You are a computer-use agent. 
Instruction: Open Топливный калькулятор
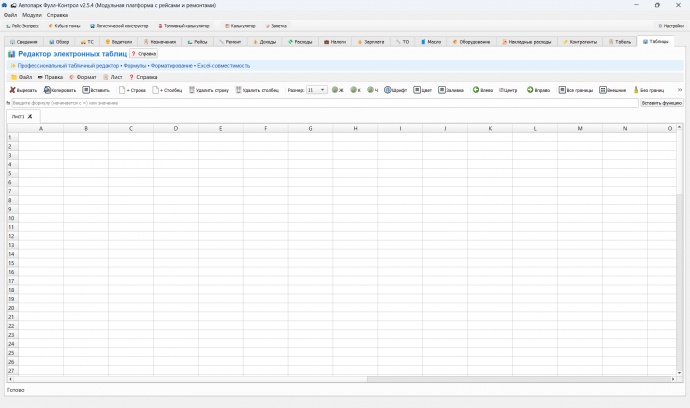184,26
